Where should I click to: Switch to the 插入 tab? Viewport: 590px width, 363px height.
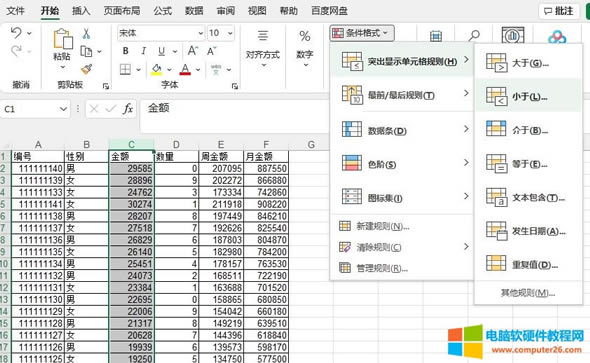click(81, 11)
